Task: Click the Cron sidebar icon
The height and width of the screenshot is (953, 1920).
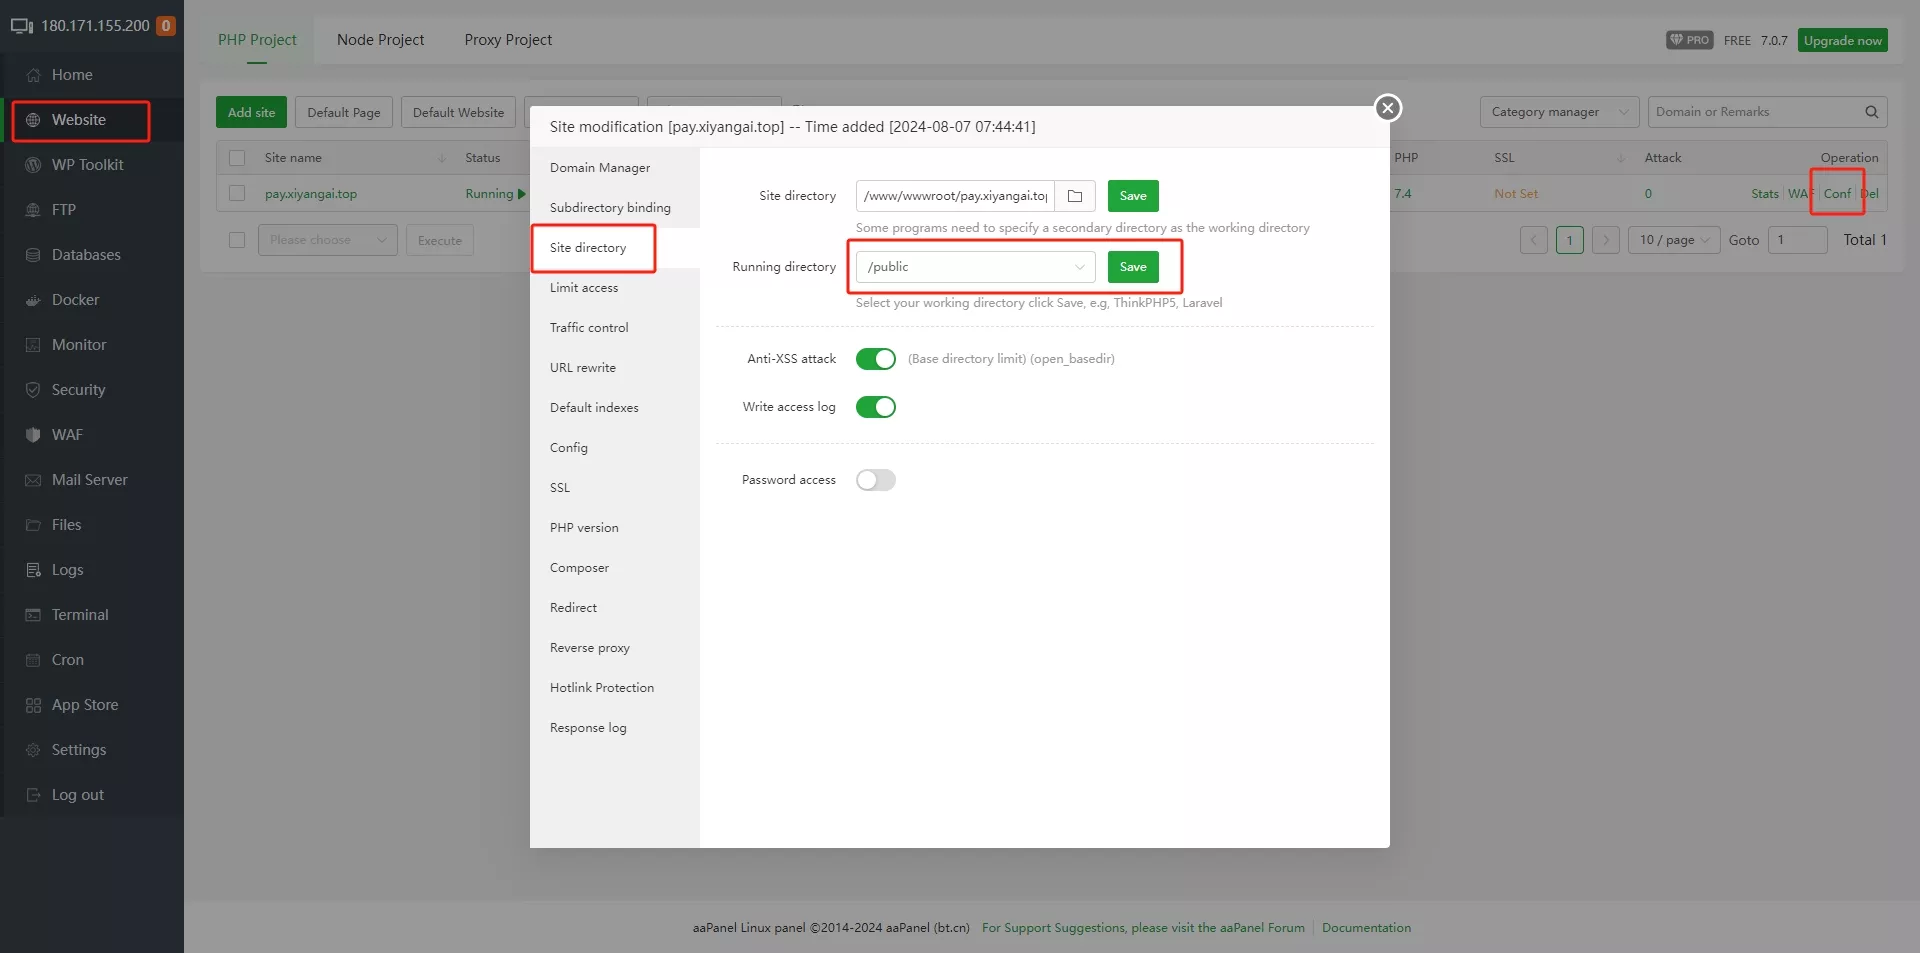Action: [33, 660]
